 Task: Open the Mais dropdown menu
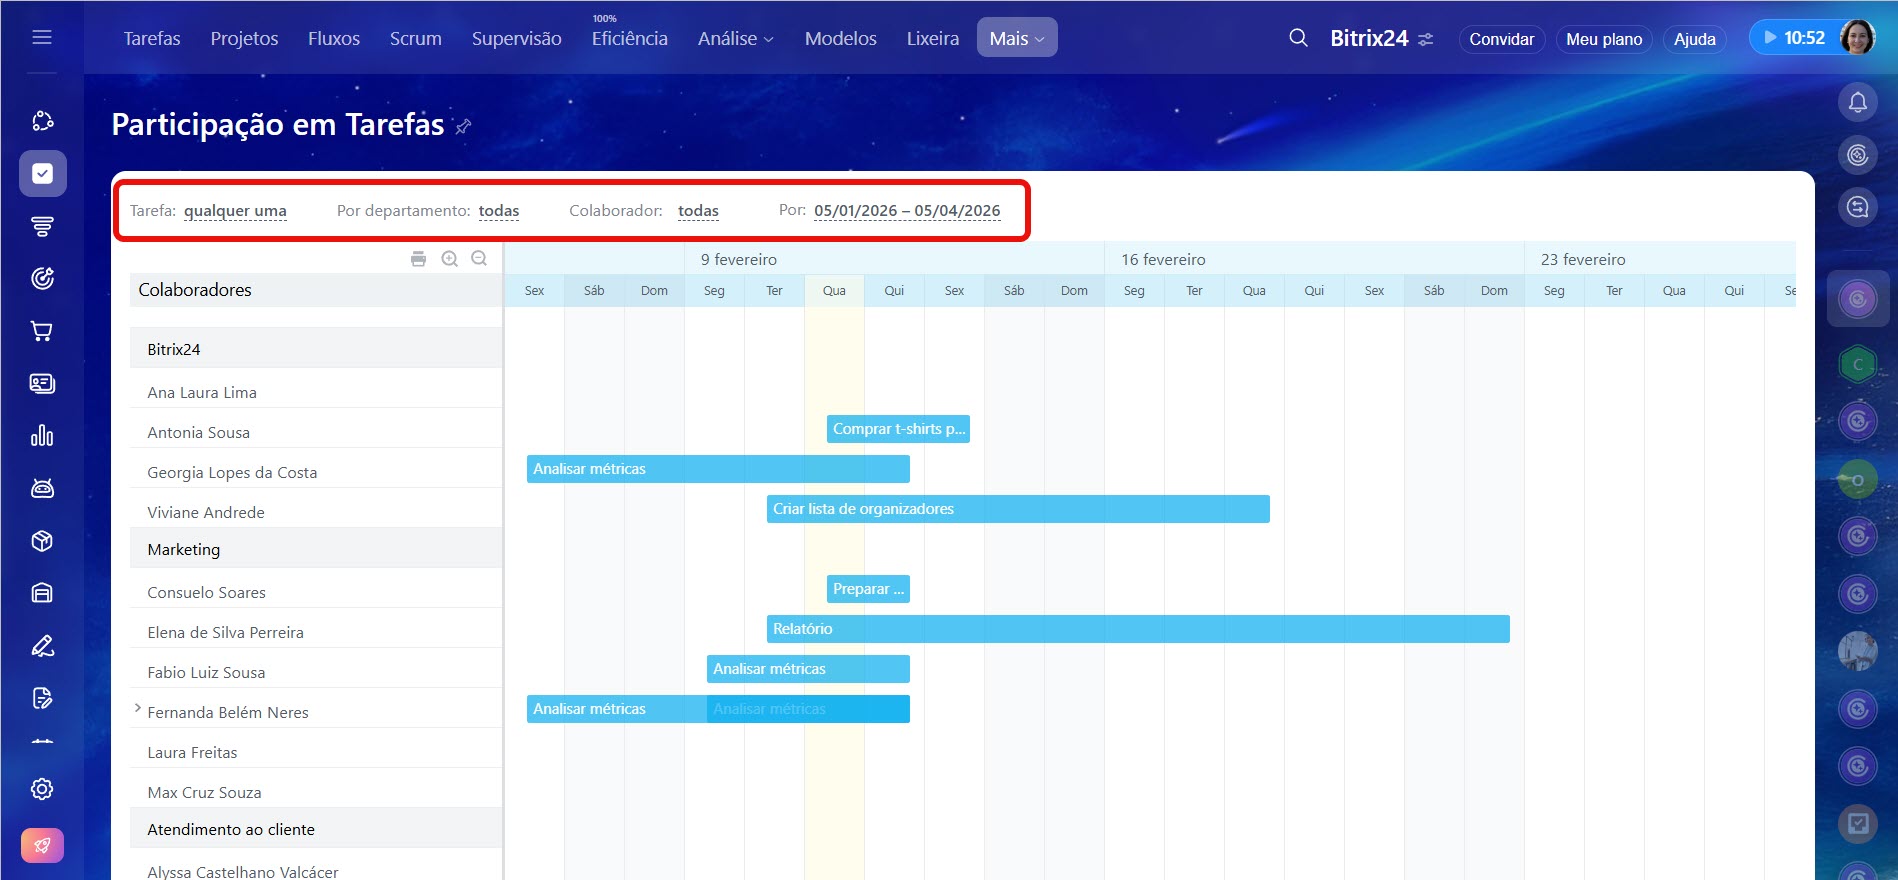click(x=1016, y=38)
